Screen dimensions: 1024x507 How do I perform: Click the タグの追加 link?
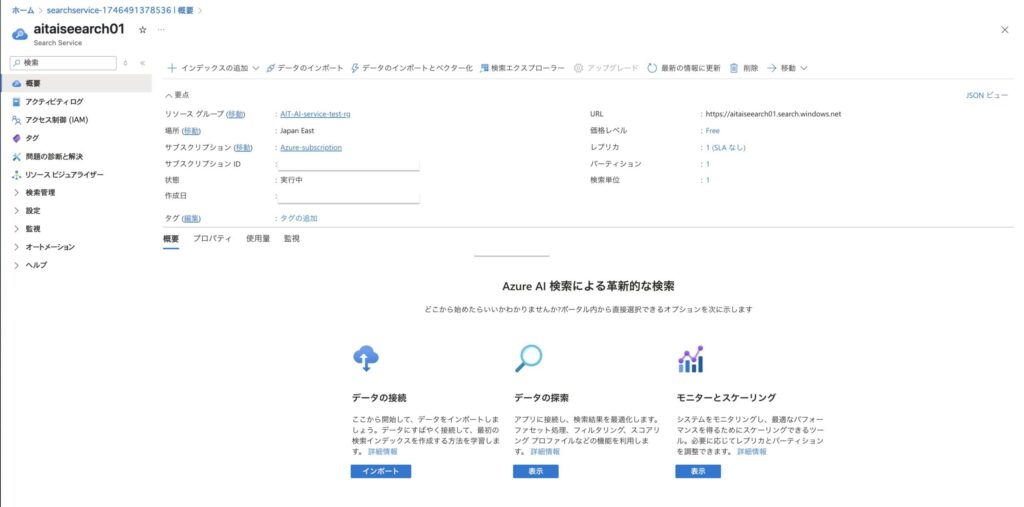(299, 218)
